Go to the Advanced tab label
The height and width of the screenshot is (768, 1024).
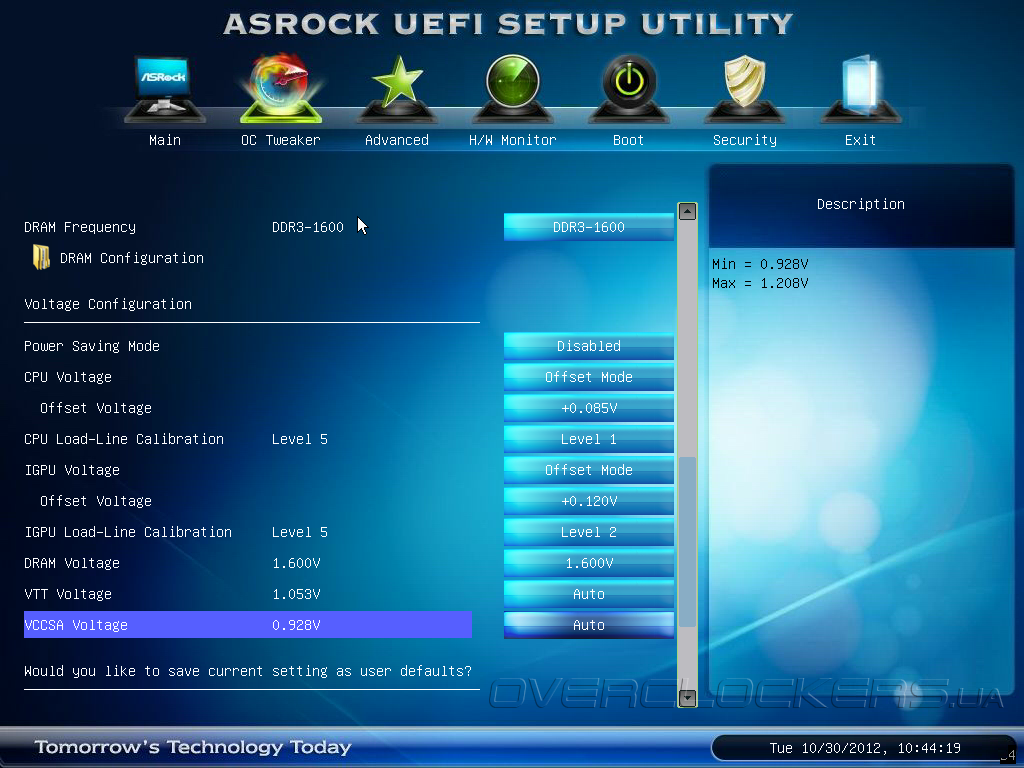[x=396, y=140]
